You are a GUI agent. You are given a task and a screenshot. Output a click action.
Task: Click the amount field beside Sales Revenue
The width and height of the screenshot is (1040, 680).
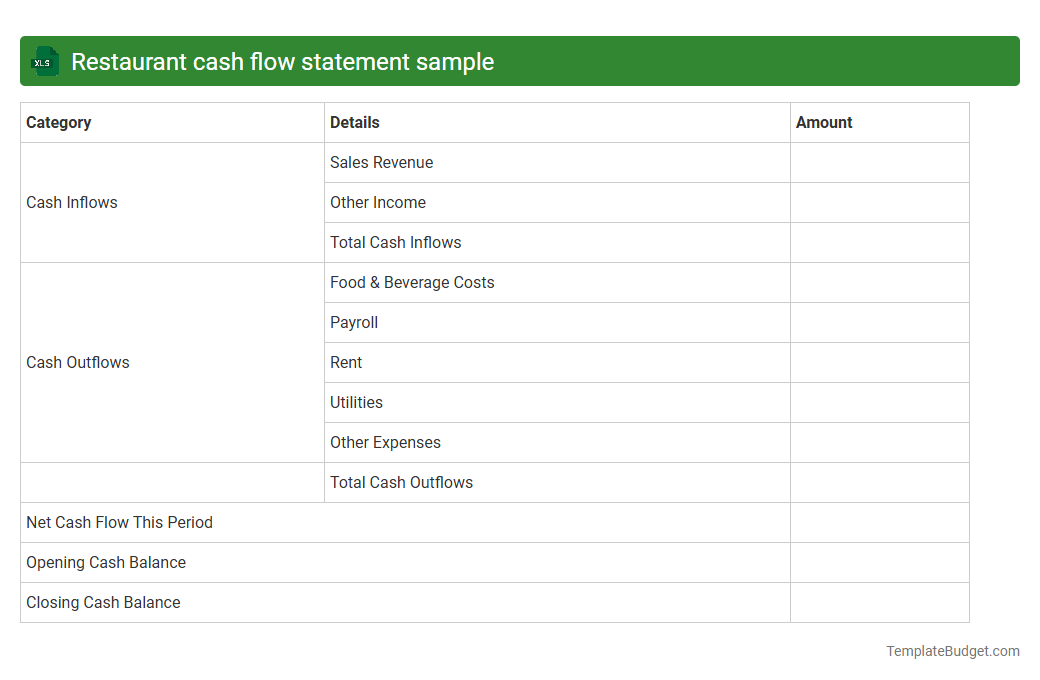(x=879, y=162)
